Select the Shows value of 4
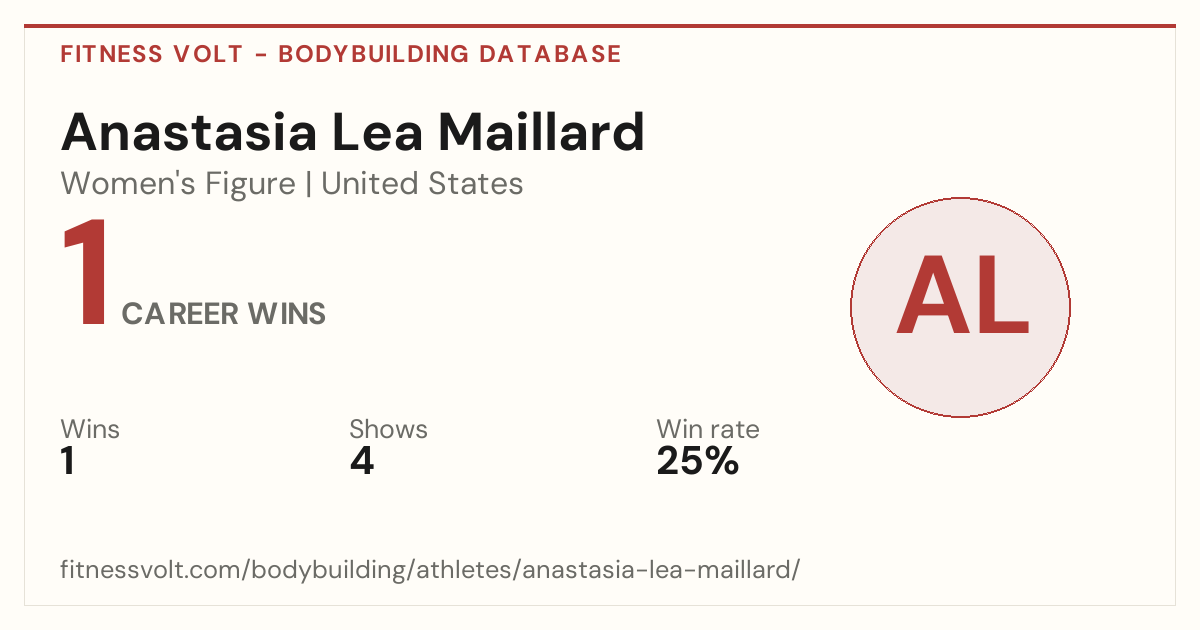Image resolution: width=1200 pixels, height=630 pixels. 362,462
